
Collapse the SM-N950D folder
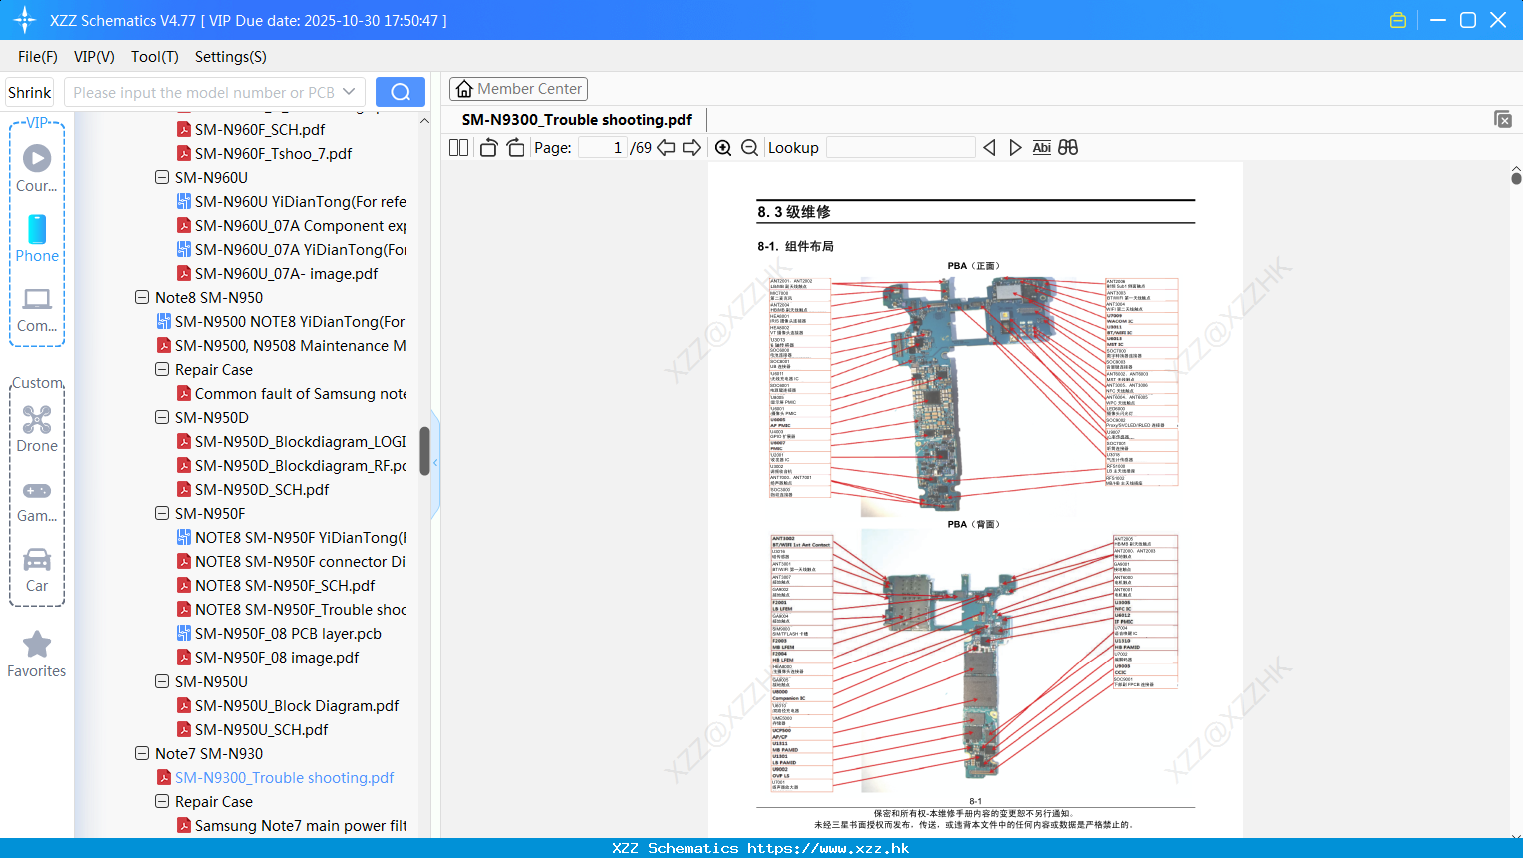click(x=162, y=417)
